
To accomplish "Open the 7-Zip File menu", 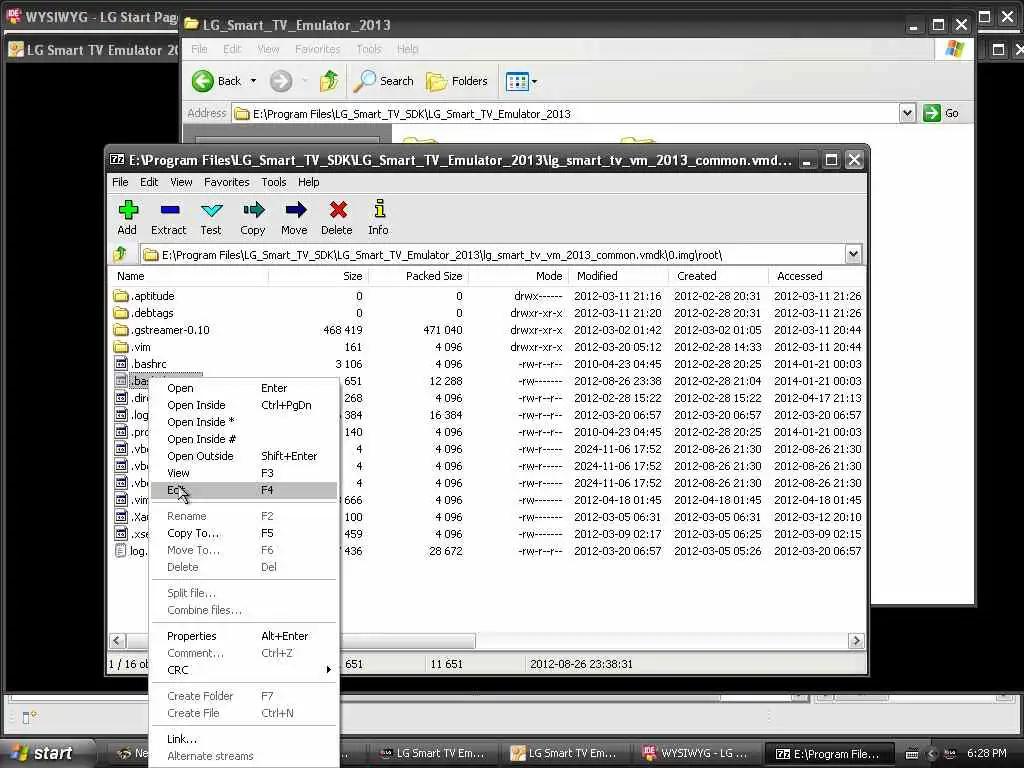I will click(120, 182).
